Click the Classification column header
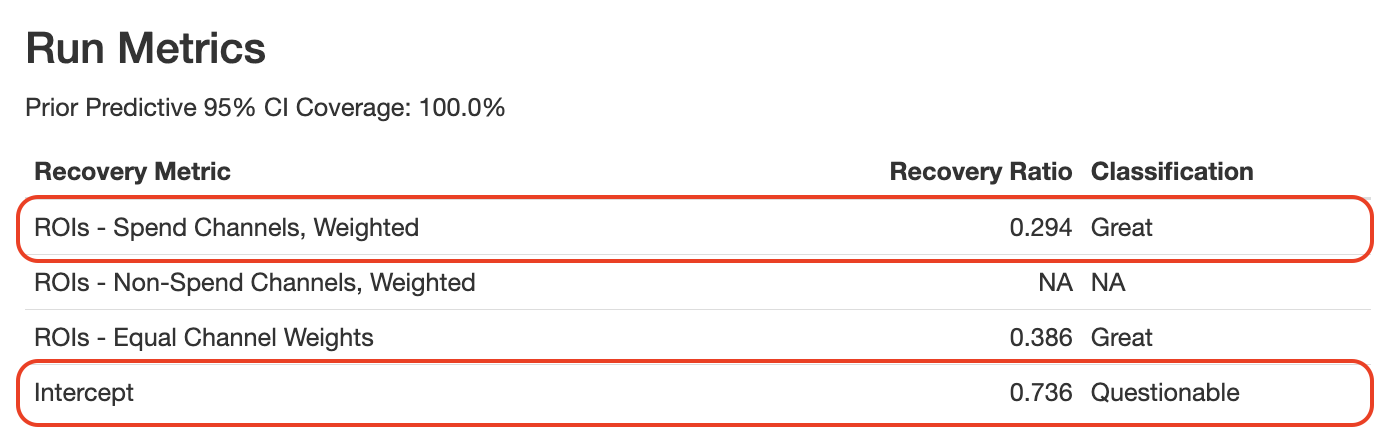The image size is (1380, 442). tap(1172, 172)
